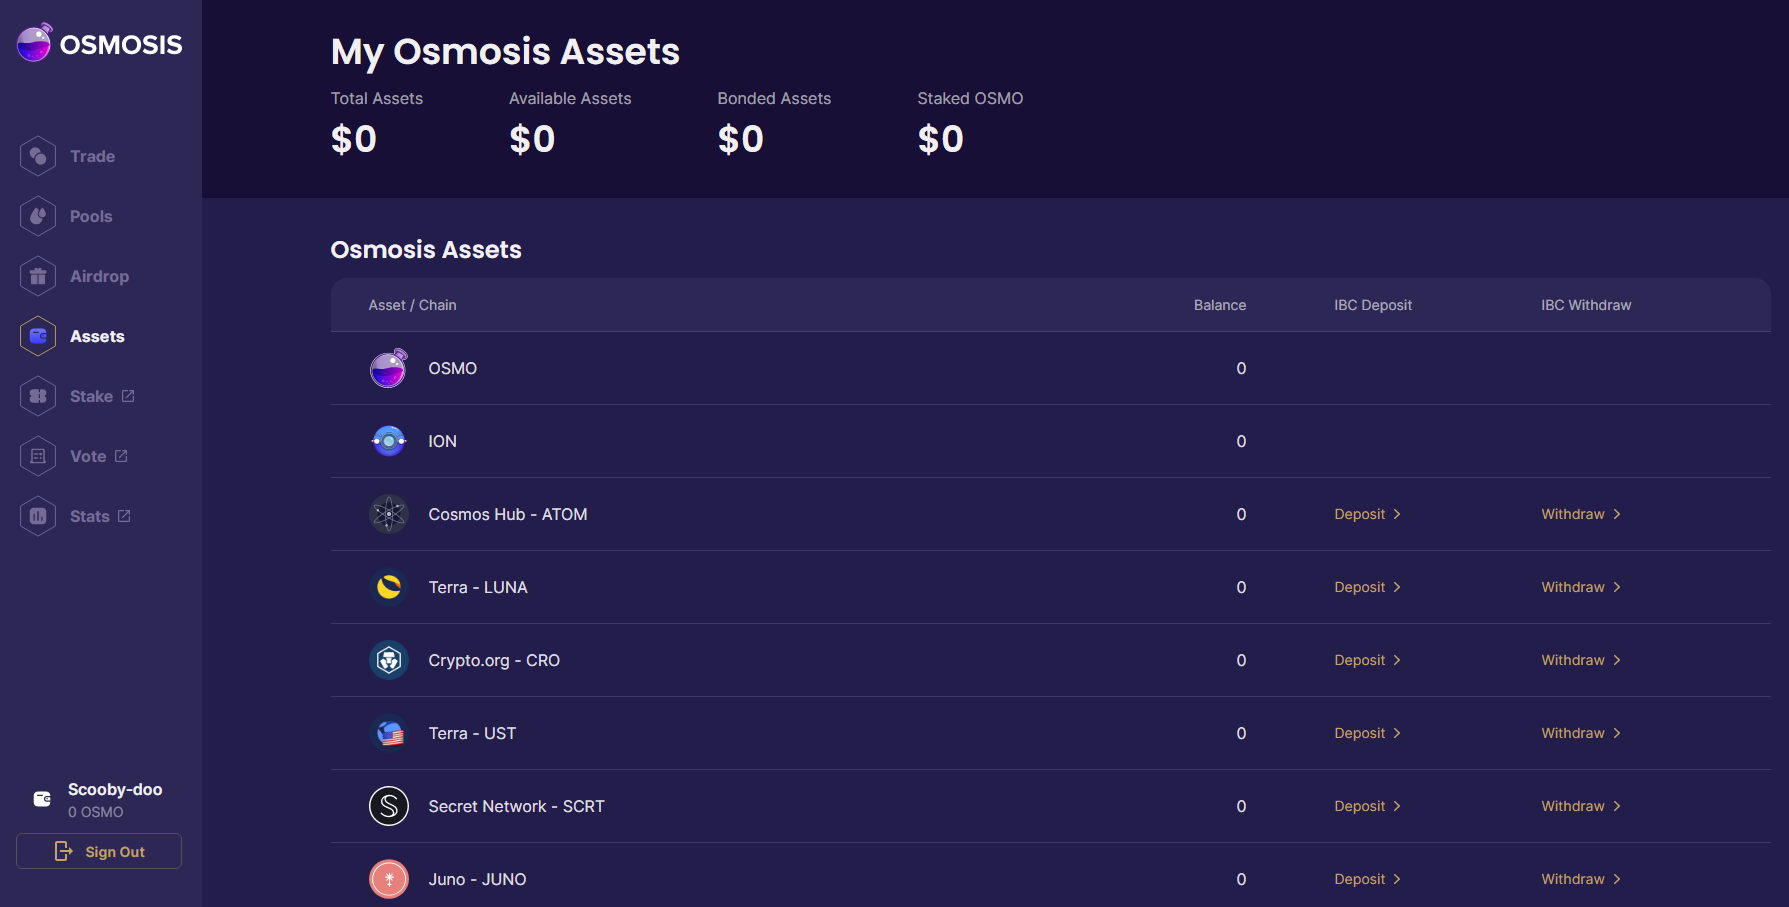Click the wallet icon next to Scooby-doo
Viewport: 1789px width, 907px height.
[42, 799]
